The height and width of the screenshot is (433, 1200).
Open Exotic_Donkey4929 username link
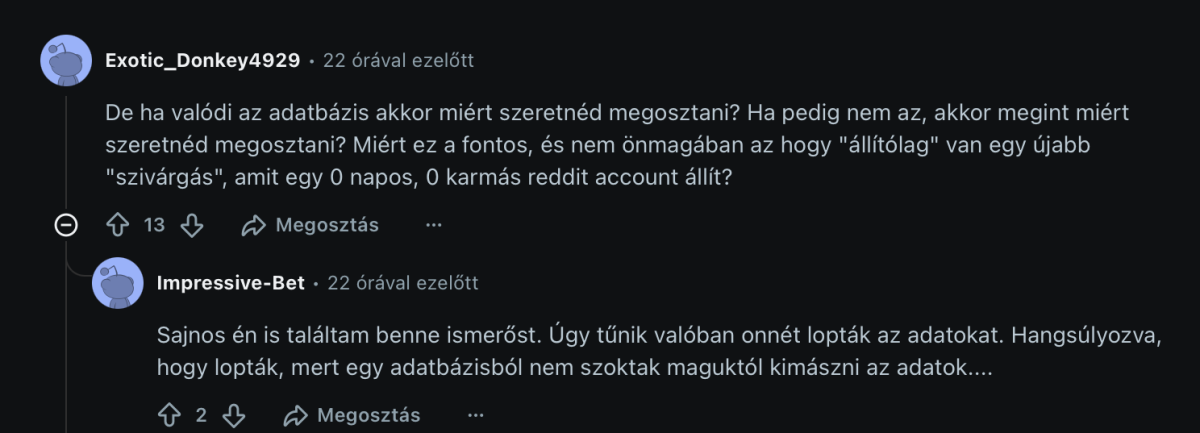[x=202, y=61]
